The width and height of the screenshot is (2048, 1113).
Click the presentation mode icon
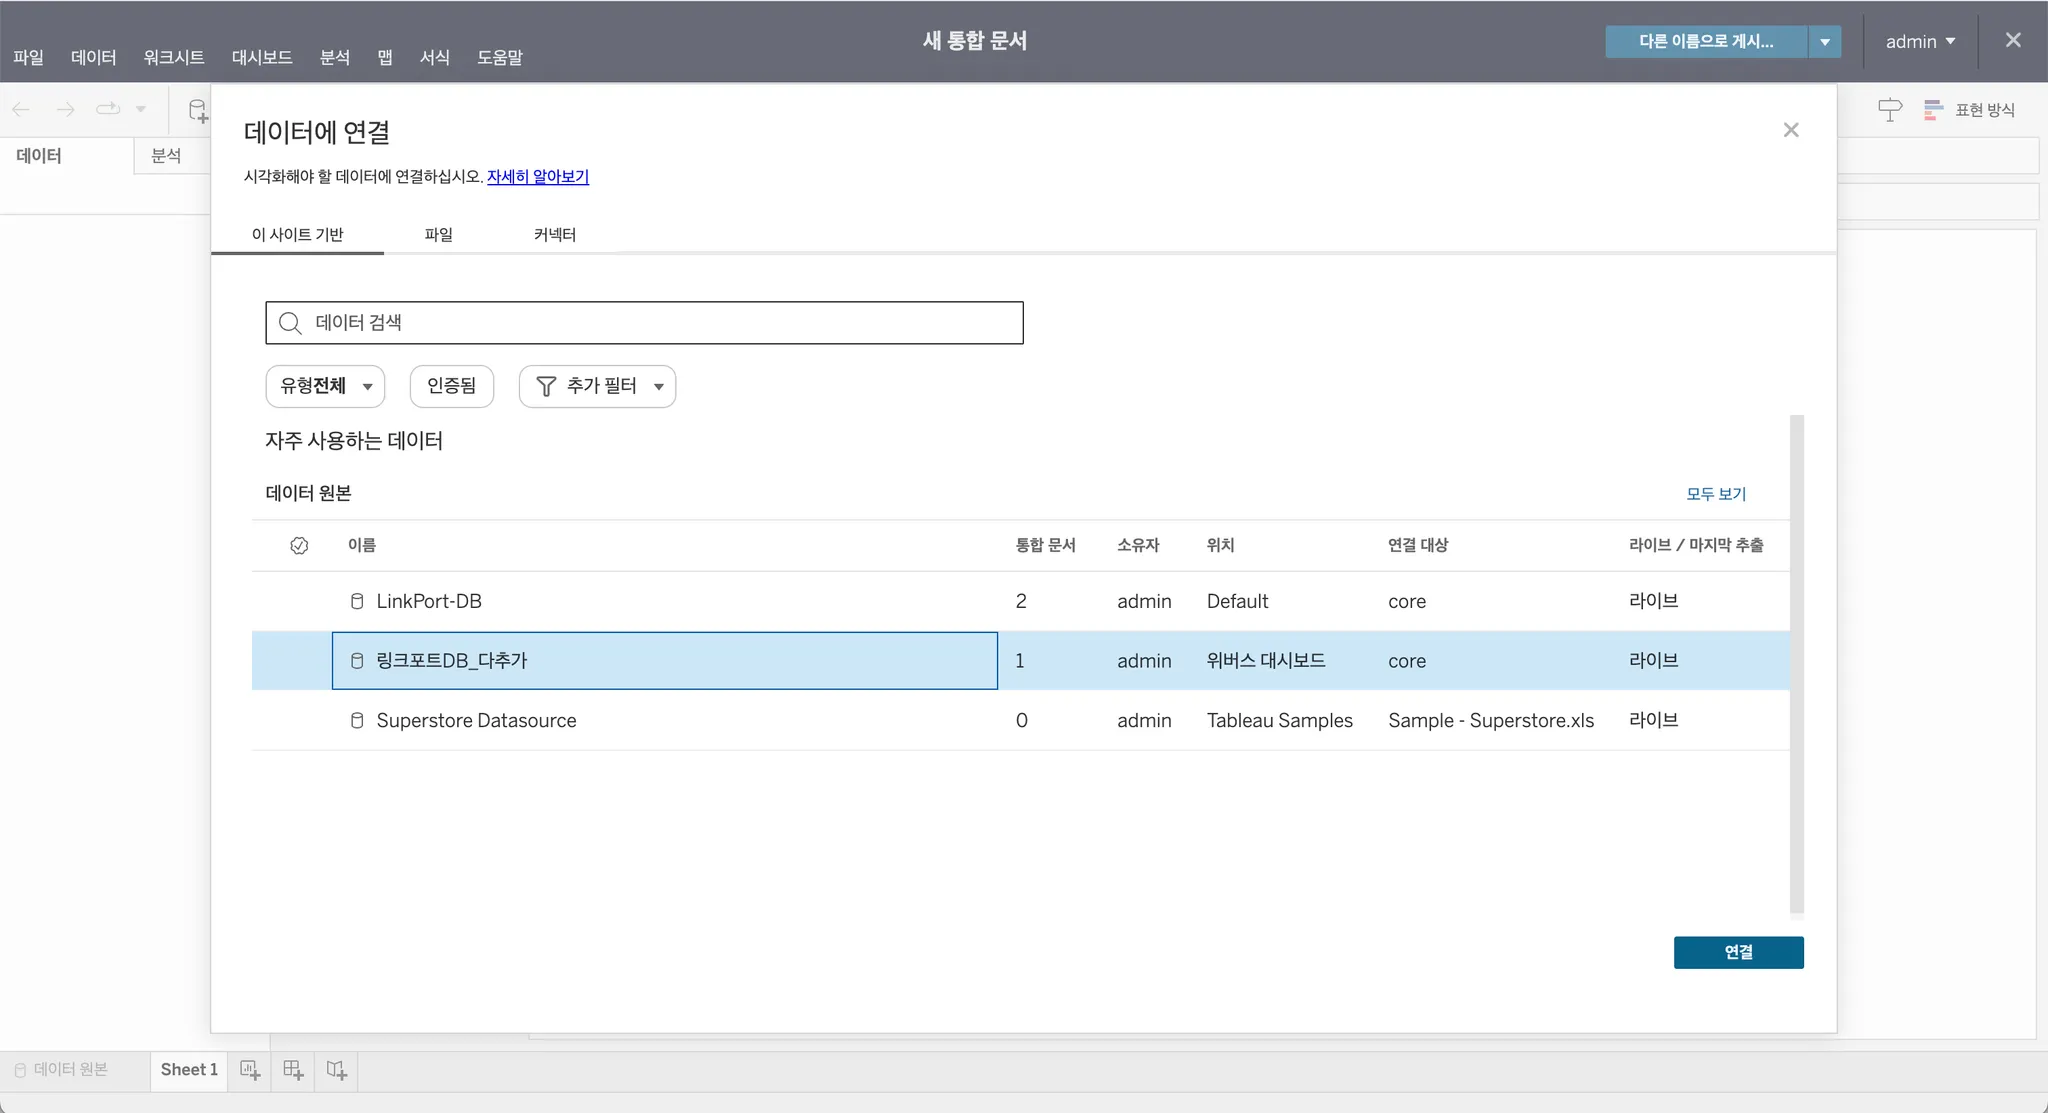coord(1889,110)
